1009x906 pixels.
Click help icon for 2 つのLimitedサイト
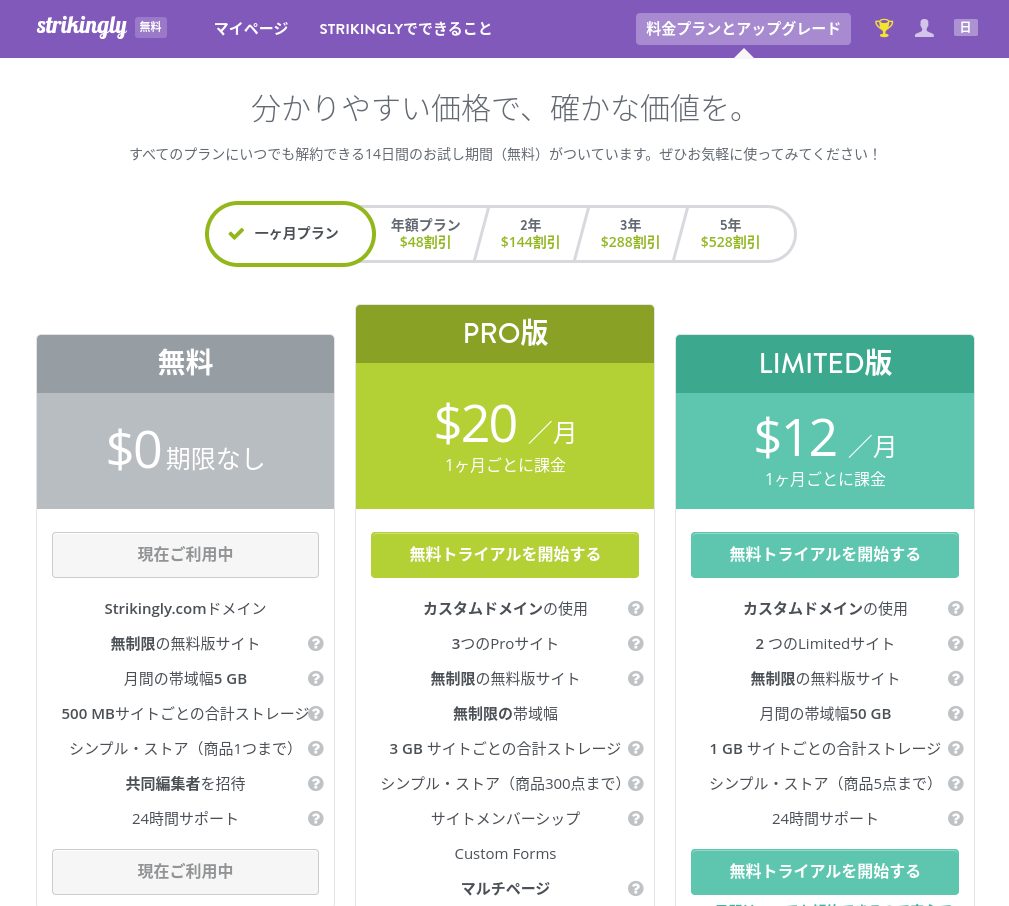[x=956, y=643]
